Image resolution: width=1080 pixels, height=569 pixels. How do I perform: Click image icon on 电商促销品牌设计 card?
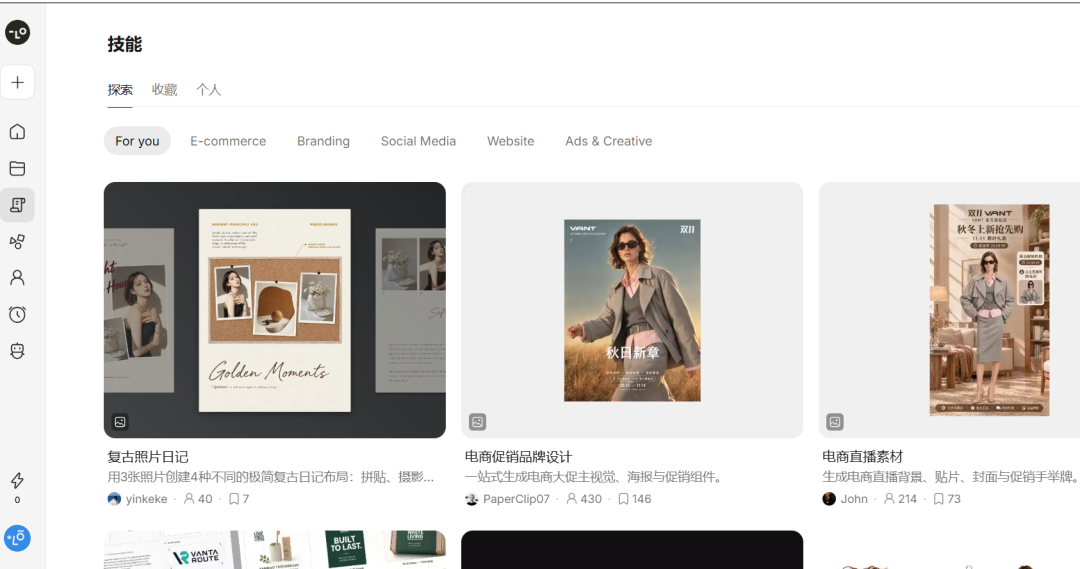coord(477,422)
